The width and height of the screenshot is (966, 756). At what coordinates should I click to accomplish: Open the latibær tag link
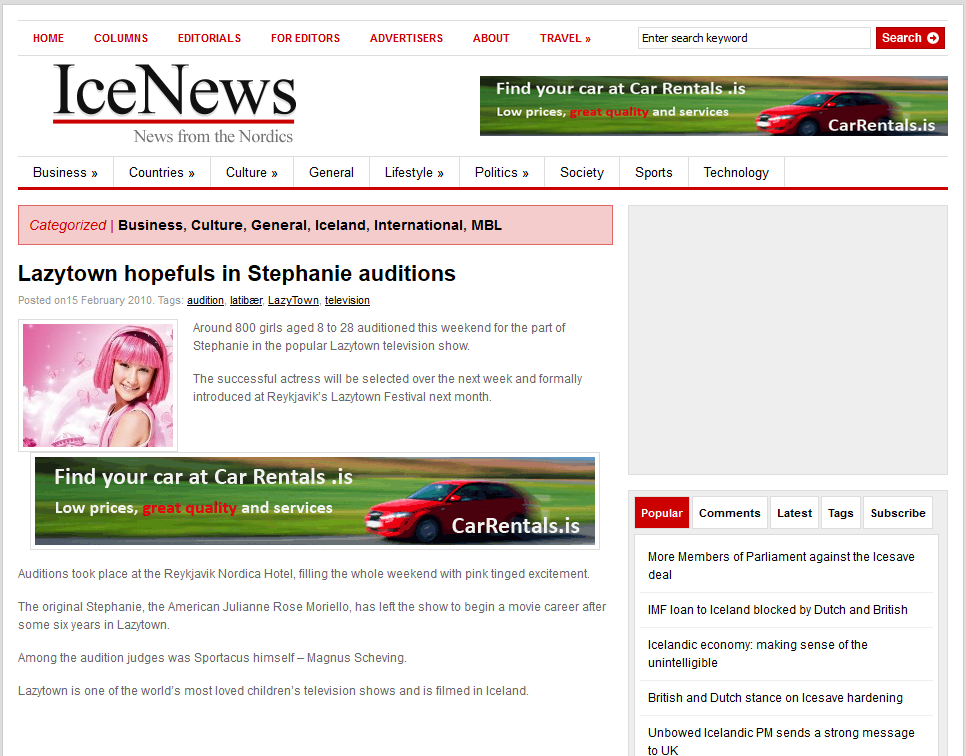click(x=246, y=301)
